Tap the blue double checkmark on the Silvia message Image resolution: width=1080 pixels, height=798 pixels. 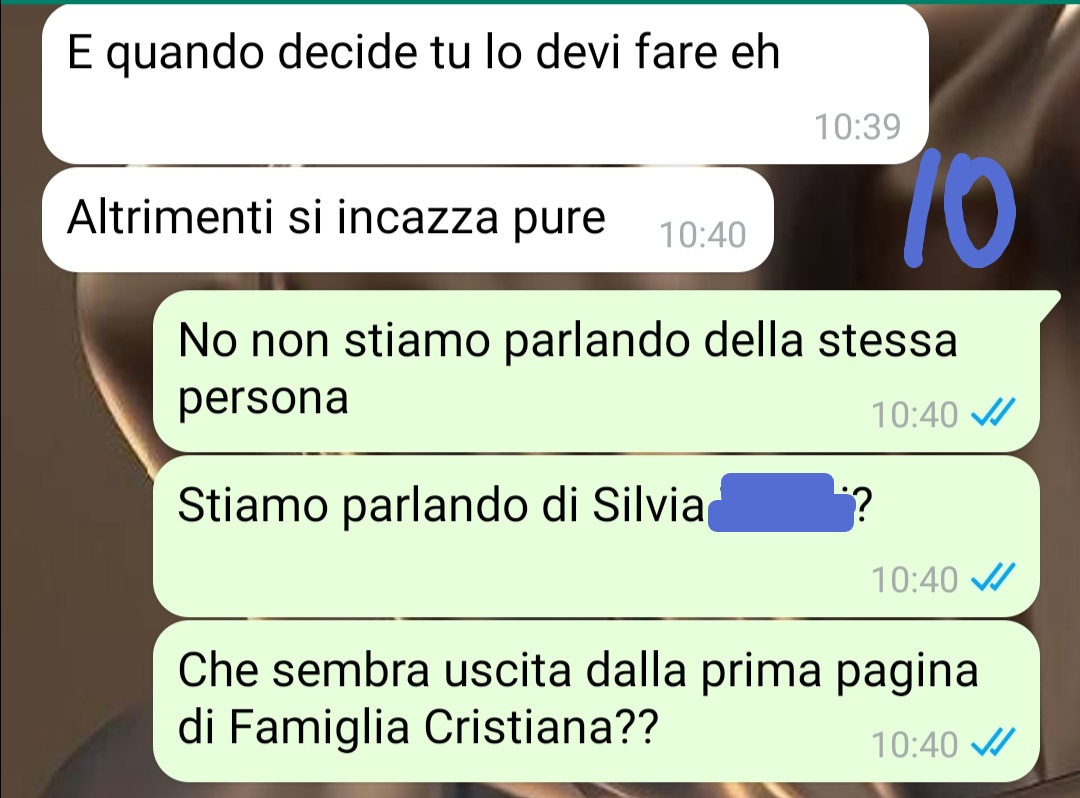993,578
